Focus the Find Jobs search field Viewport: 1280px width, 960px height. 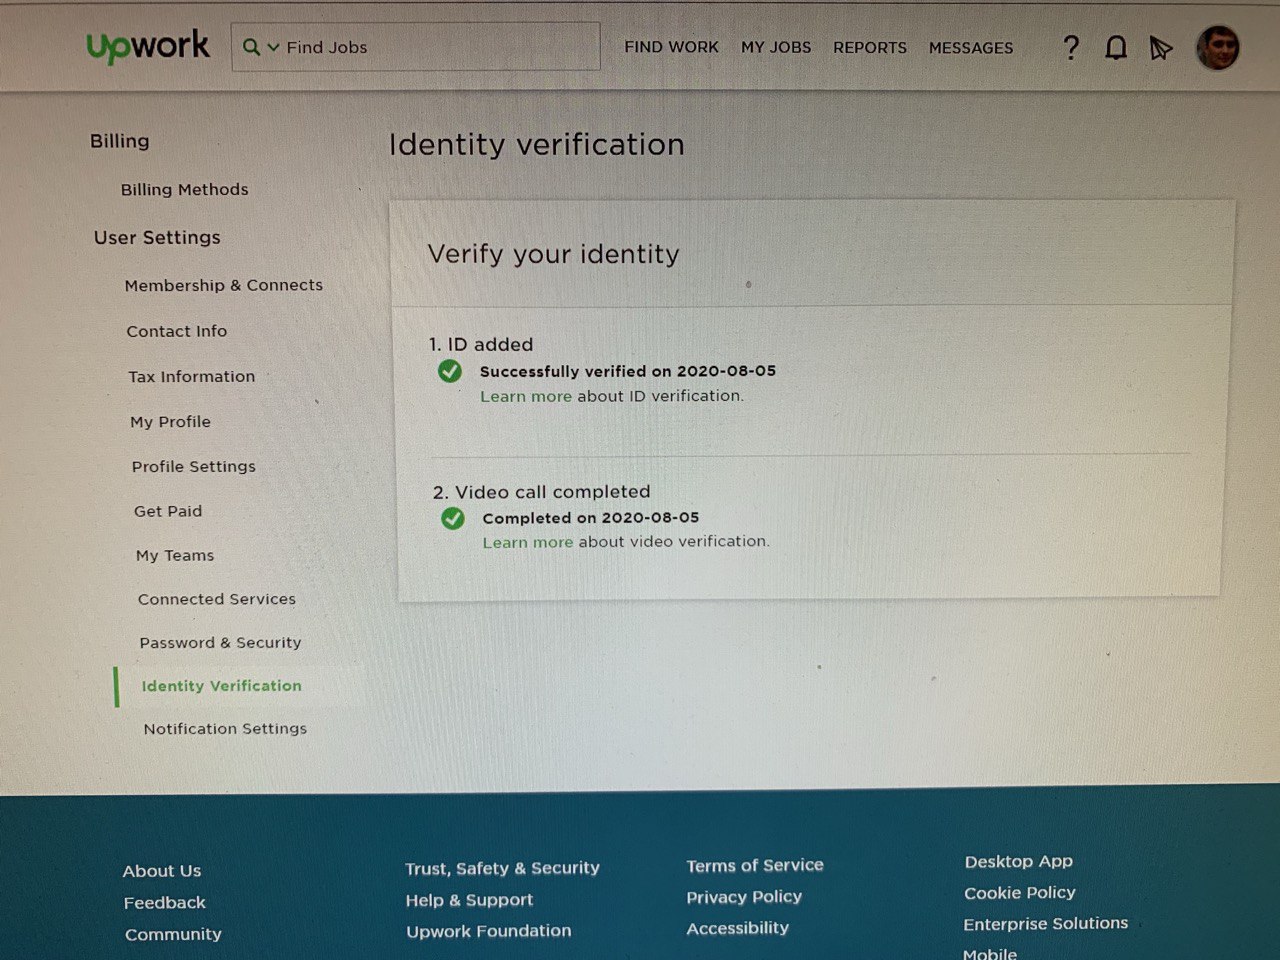416,47
